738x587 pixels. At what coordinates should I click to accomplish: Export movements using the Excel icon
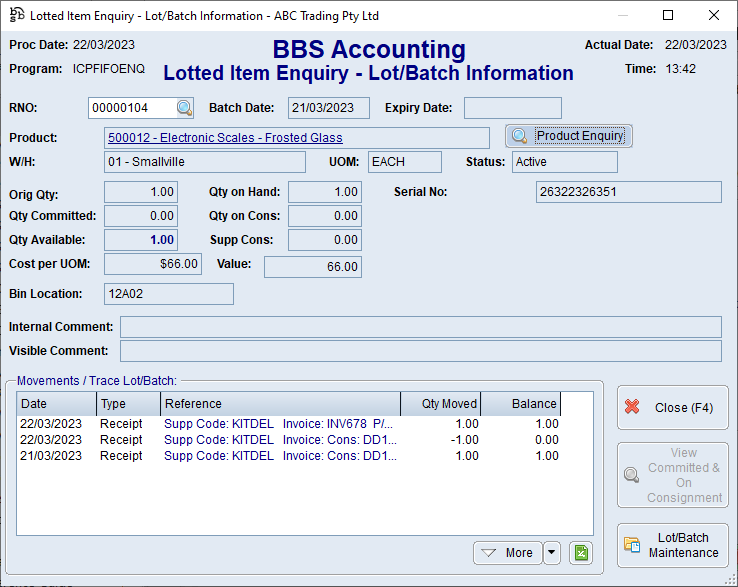[x=581, y=552]
